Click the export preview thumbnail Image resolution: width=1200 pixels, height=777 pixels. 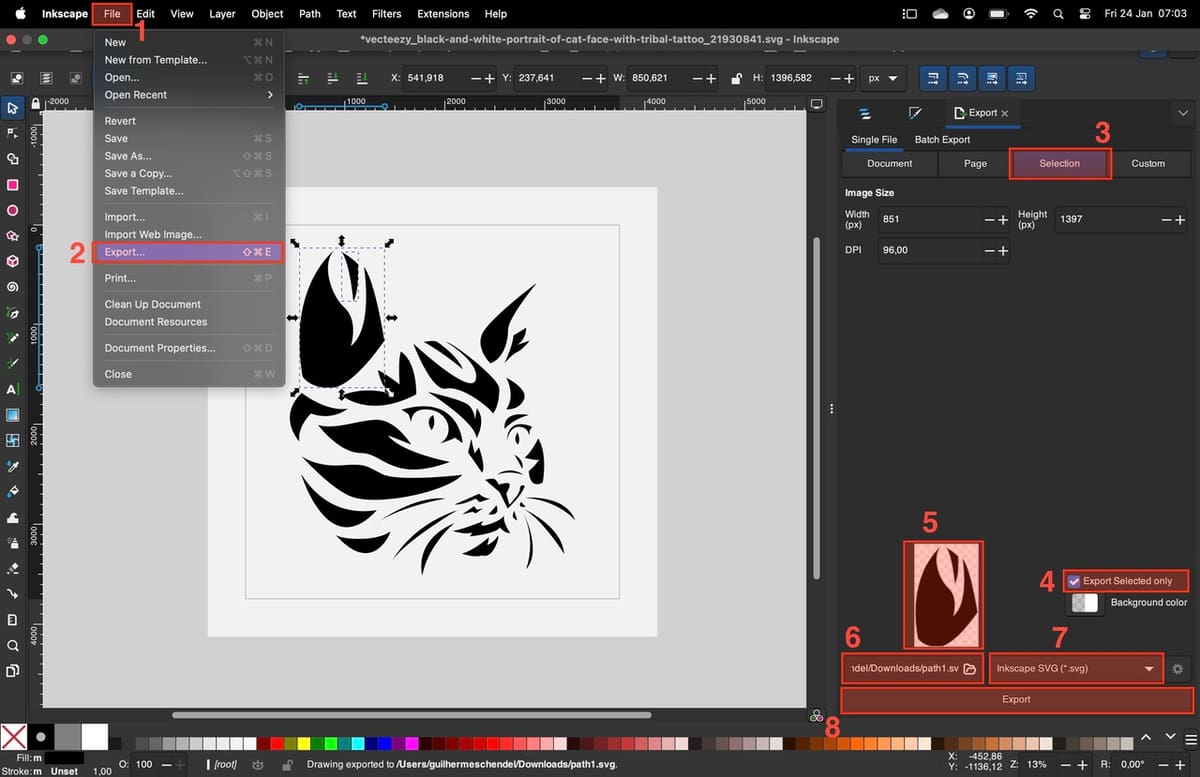[x=943, y=595]
